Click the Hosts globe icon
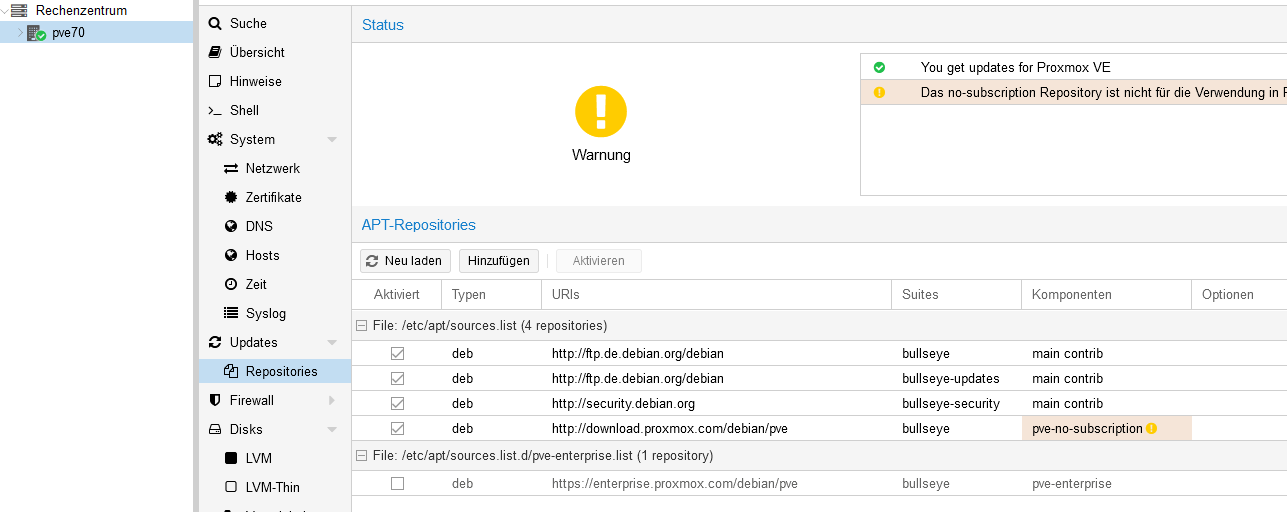The height and width of the screenshot is (512, 1287). [x=231, y=255]
